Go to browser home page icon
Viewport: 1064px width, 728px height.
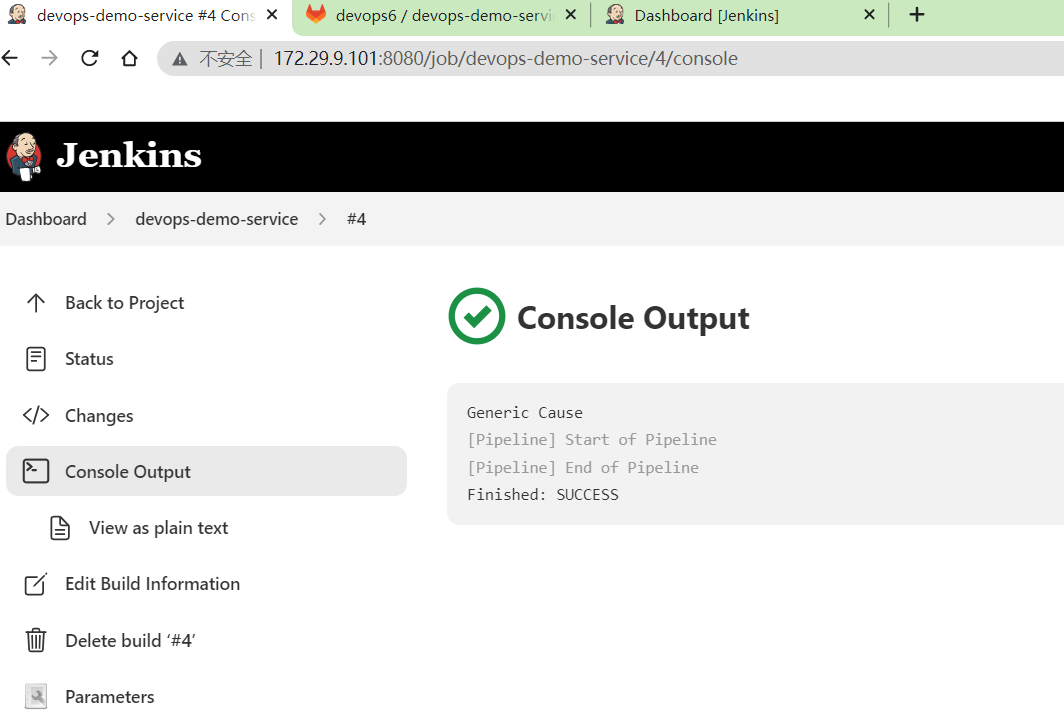point(129,58)
